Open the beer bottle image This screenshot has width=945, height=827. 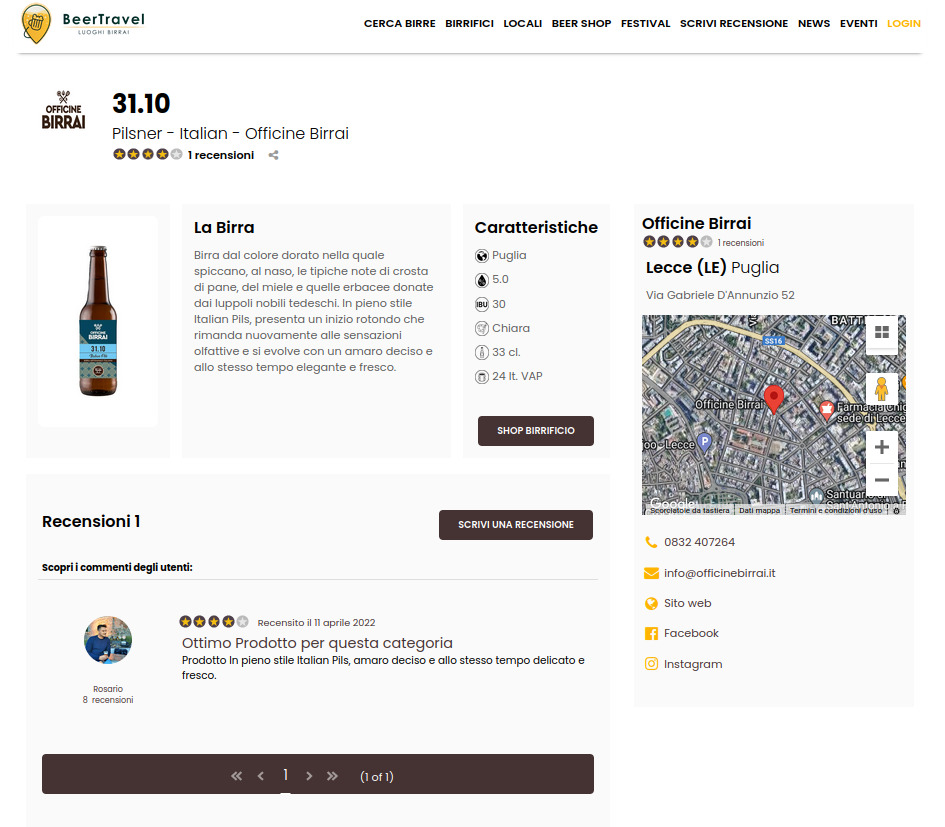click(98, 321)
